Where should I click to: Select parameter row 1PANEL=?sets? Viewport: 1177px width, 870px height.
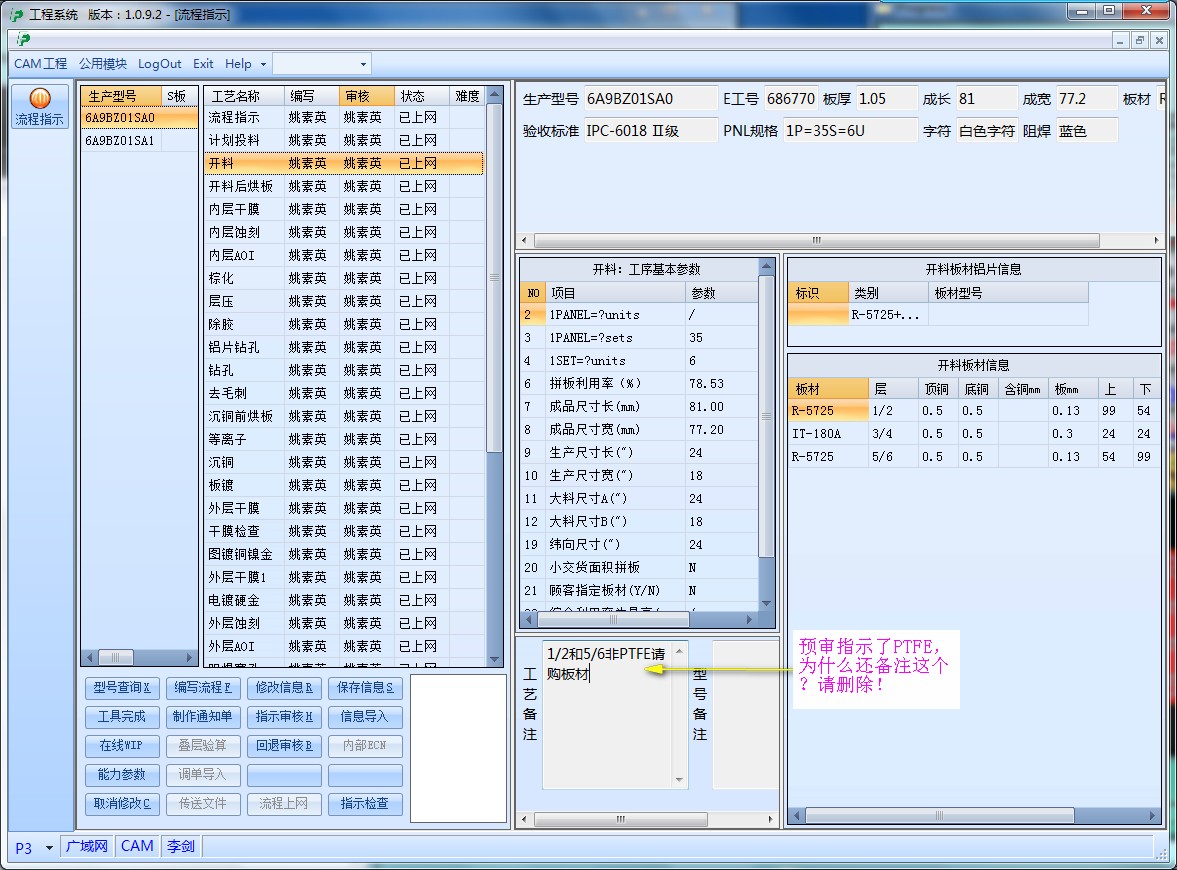coord(639,338)
